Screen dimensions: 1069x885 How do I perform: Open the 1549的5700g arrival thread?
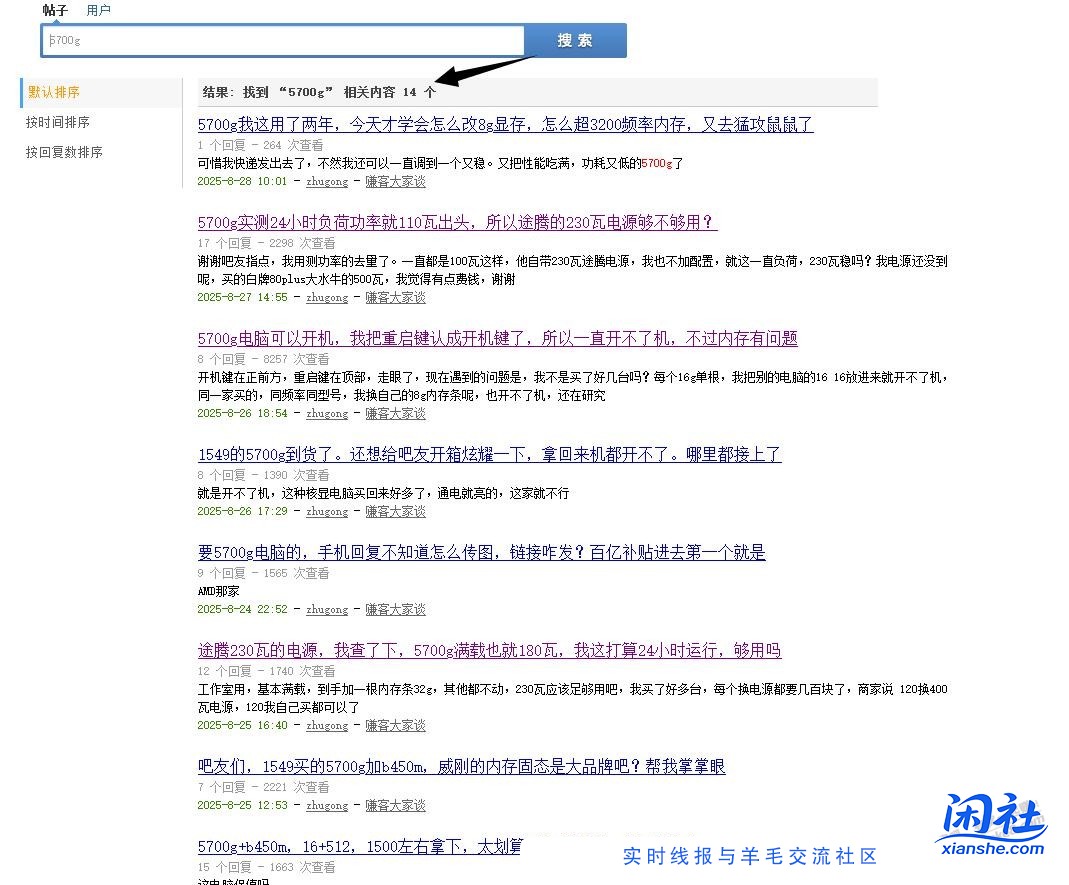tap(489, 454)
